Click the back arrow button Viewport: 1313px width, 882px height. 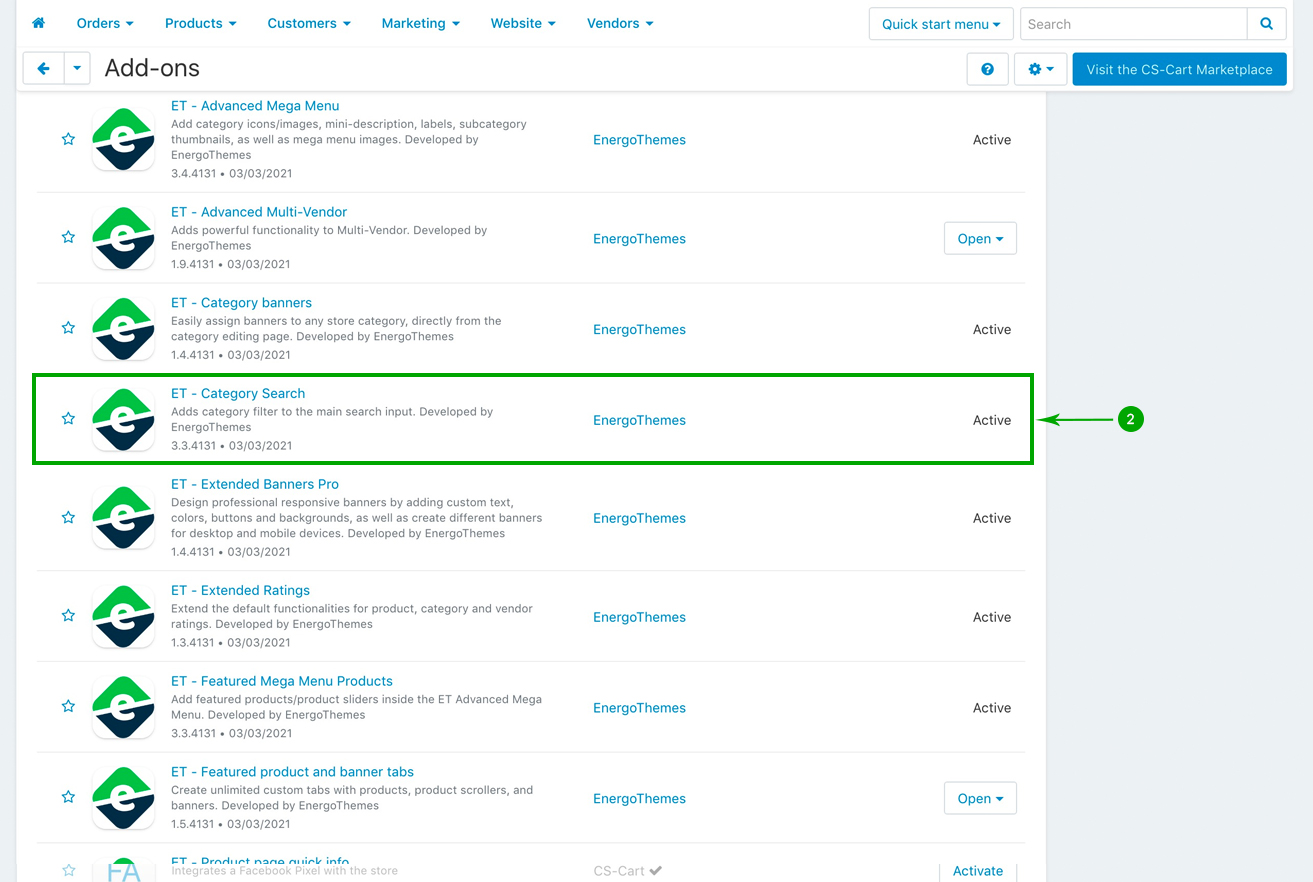click(x=43, y=69)
